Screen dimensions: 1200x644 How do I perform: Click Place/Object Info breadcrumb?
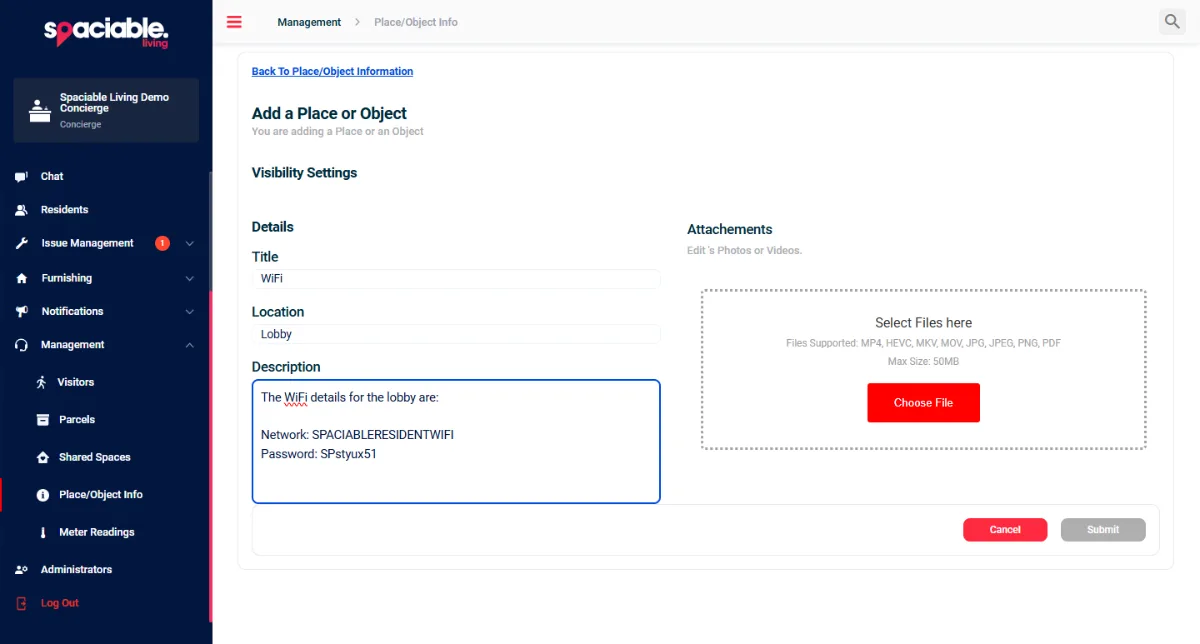click(416, 22)
